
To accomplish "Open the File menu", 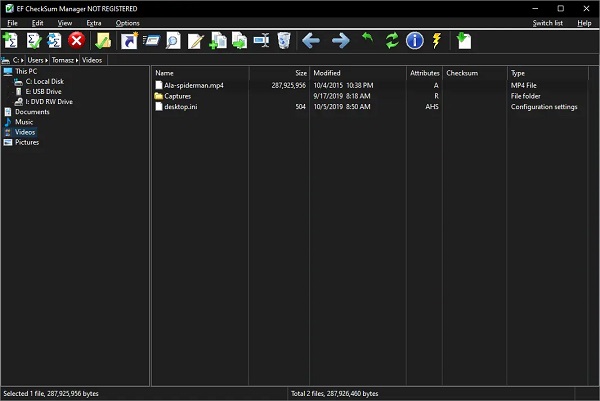I will point(12,23).
